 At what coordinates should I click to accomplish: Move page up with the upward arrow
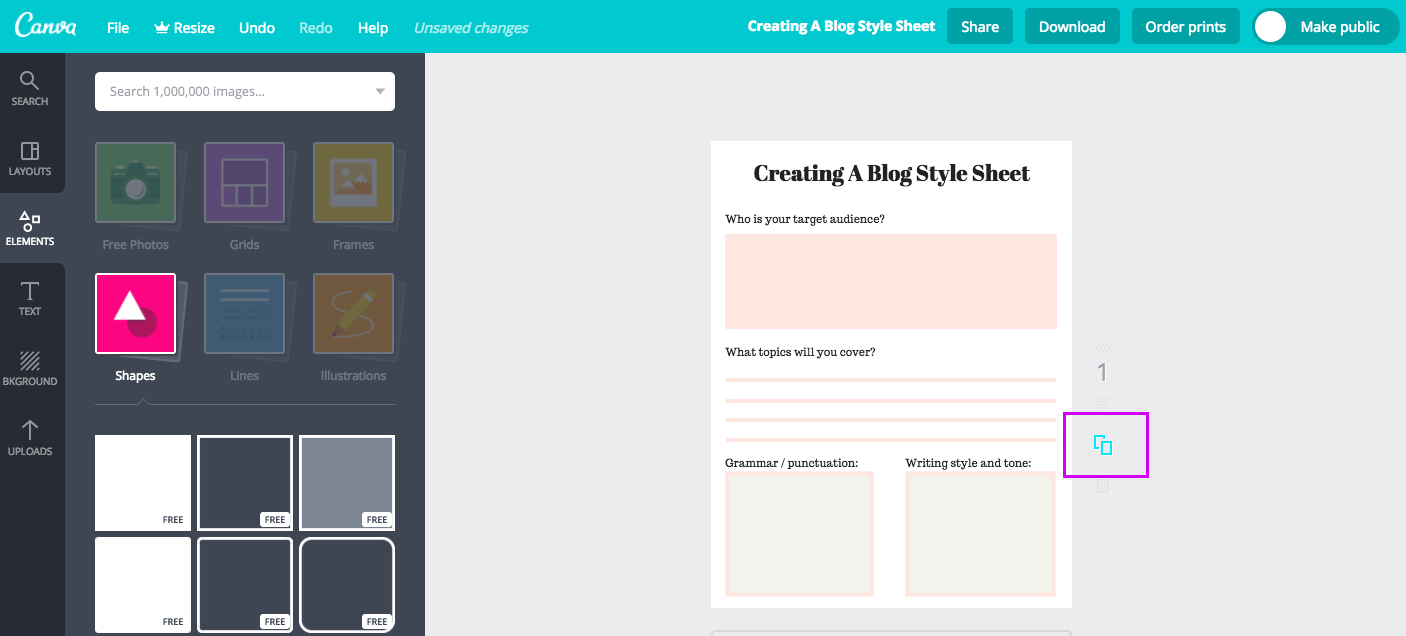point(1103,343)
